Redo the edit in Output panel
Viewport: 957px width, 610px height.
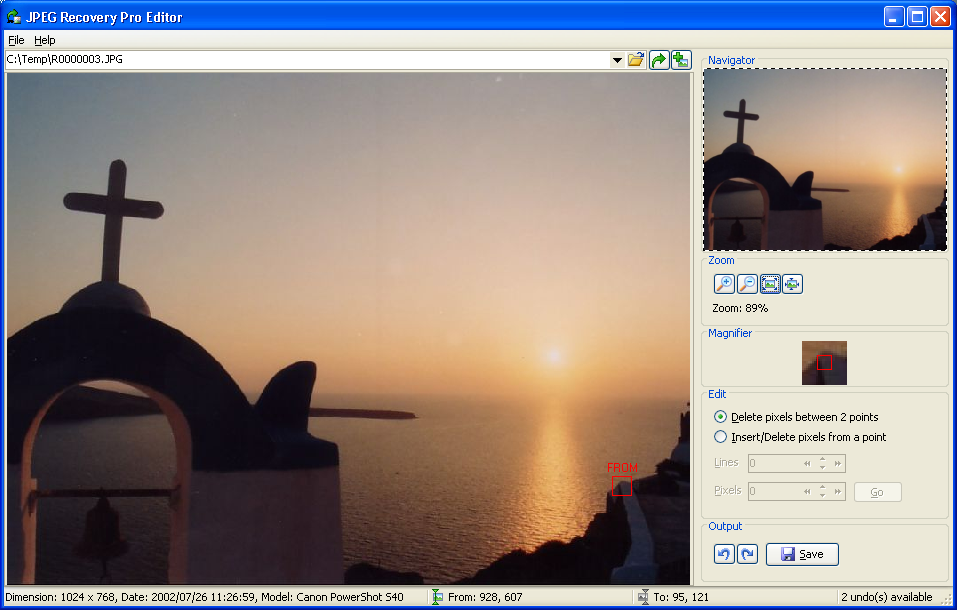pyautogui.click(x=747, y=554)
